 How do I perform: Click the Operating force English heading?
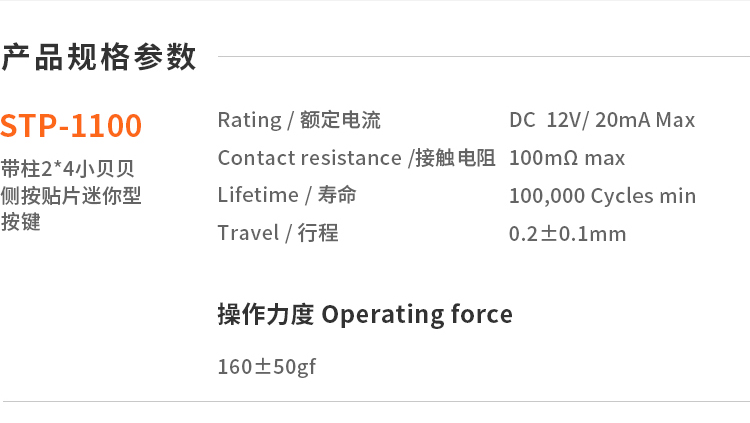pyautogui.click(x=417, y=315)
